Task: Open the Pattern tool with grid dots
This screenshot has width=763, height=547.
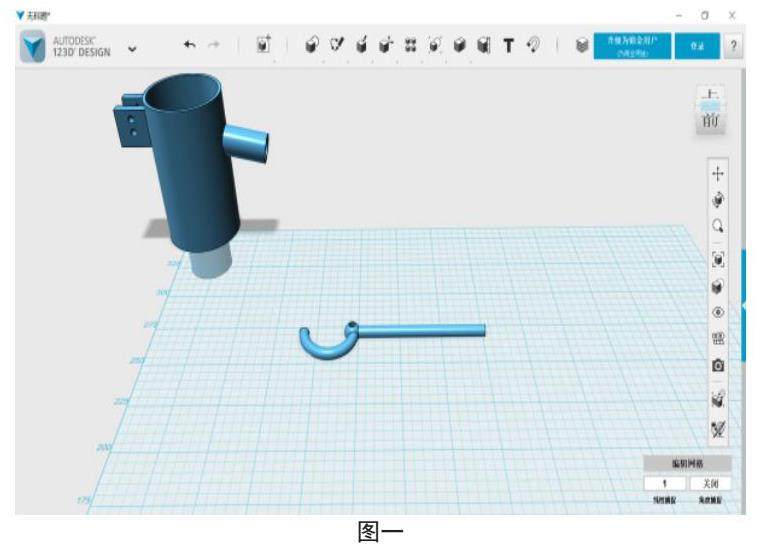Action: (x=409, y=46)
